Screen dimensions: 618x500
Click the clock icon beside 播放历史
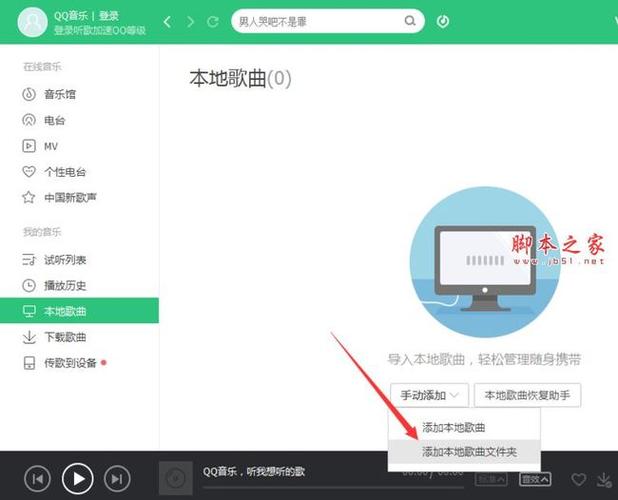(x=29, y=286)
